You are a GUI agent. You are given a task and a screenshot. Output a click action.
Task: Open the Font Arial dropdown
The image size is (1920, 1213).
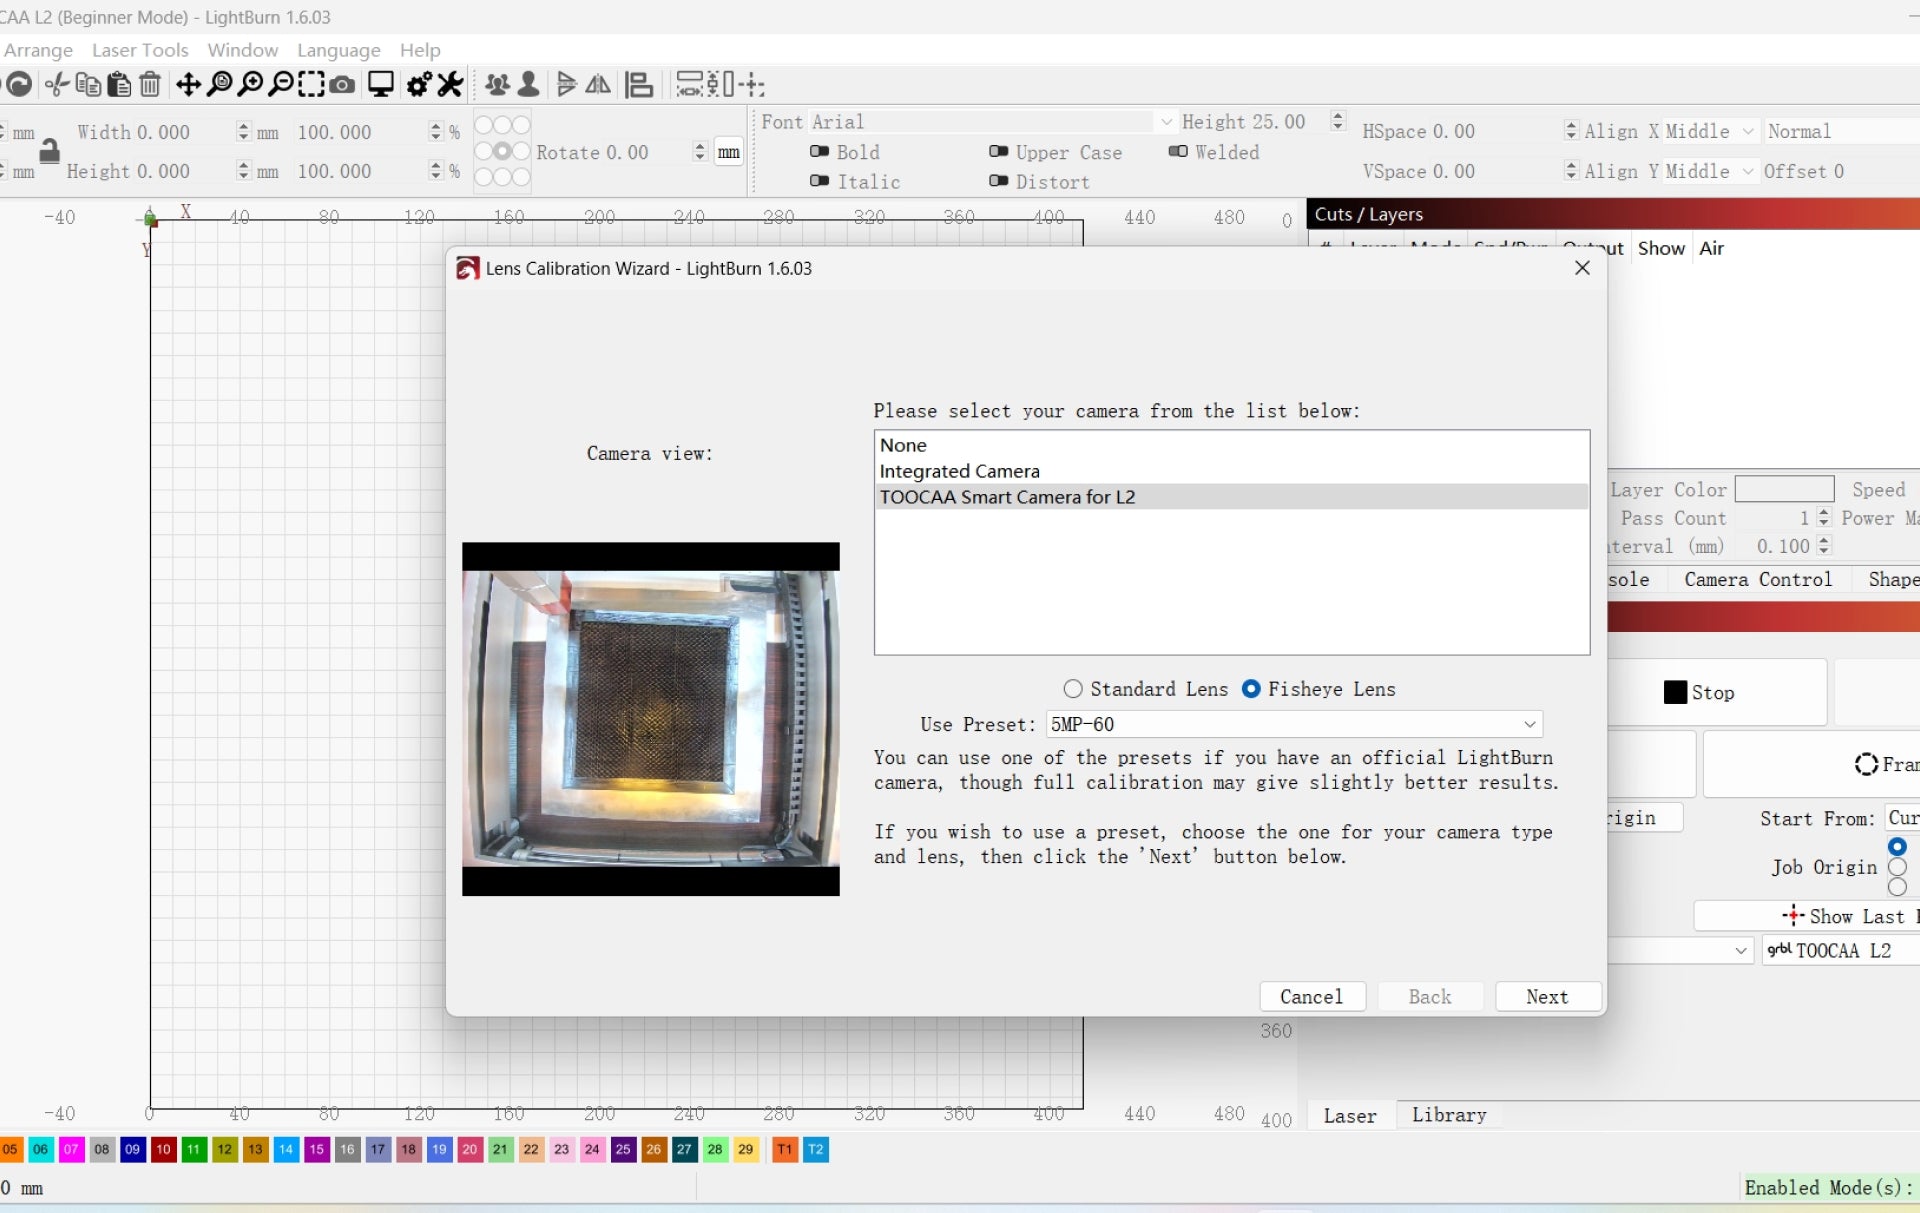1165,122
